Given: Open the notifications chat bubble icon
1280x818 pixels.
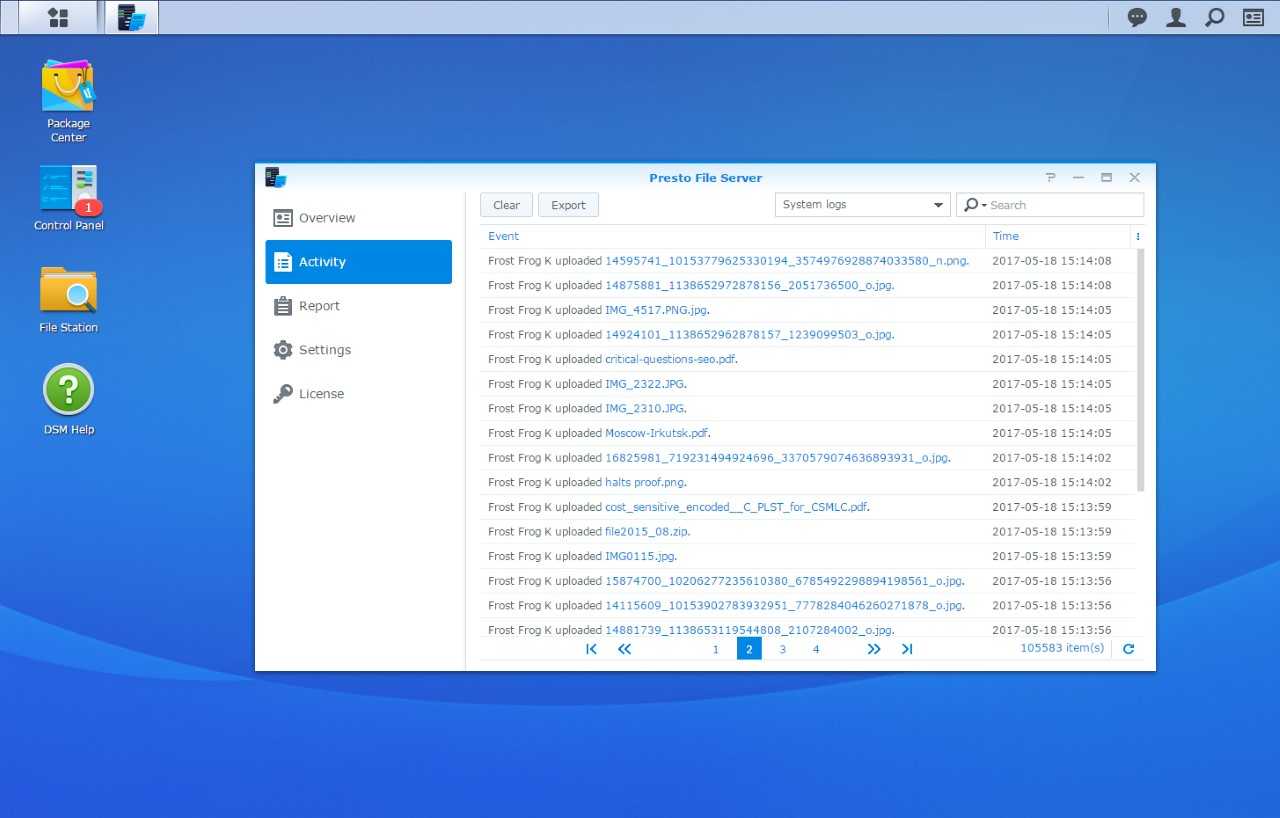Looking at the screenshot, I should (1137, 17).
